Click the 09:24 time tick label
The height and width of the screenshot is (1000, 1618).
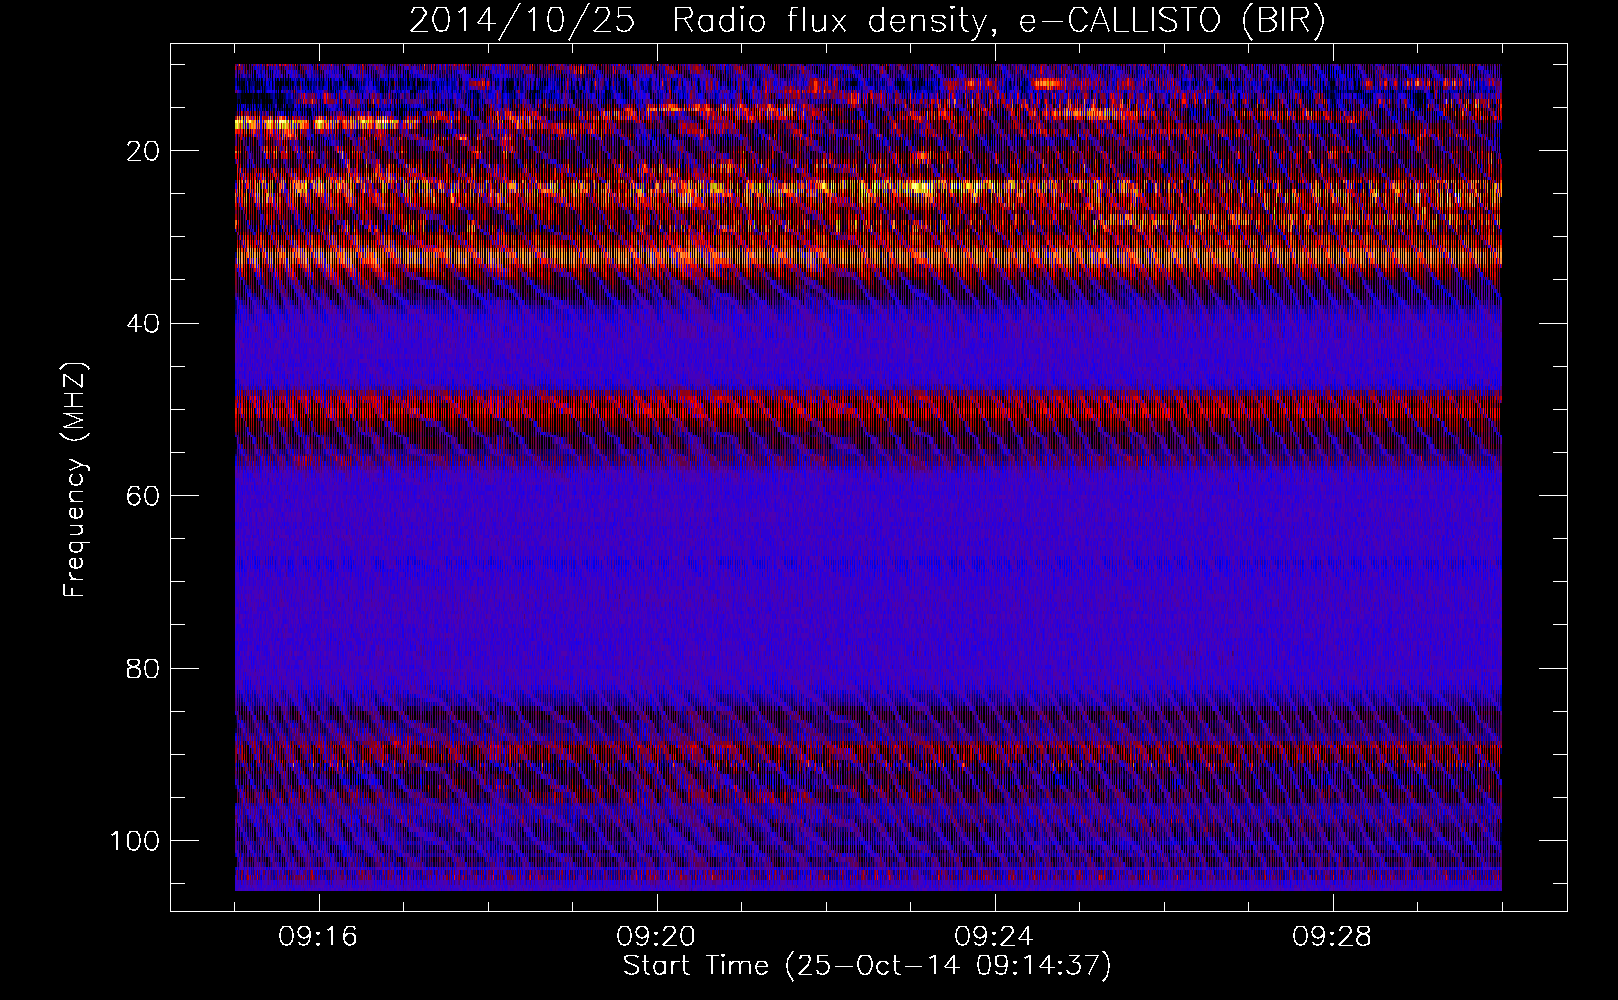(994, 937)
